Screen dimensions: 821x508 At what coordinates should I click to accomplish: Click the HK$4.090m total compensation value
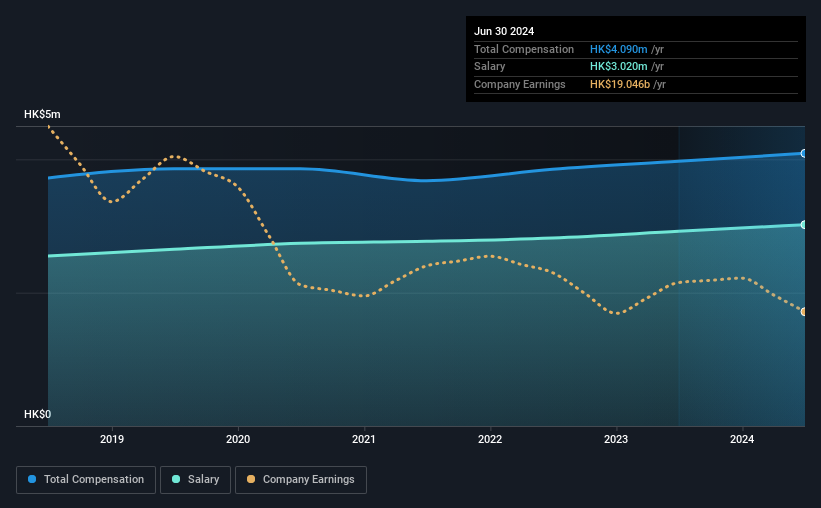click(x=618, y=49)
